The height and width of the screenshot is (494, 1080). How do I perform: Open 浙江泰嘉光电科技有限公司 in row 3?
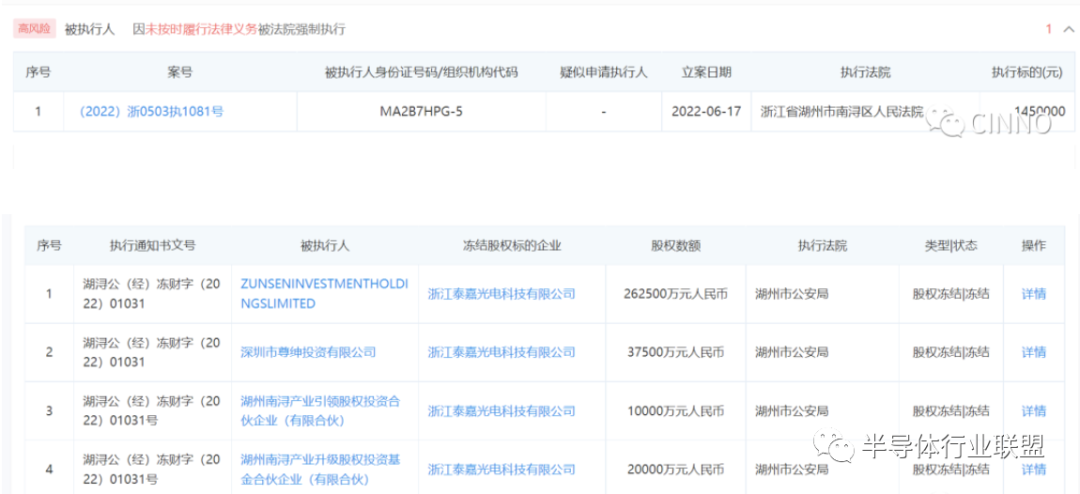coord(501,411)
